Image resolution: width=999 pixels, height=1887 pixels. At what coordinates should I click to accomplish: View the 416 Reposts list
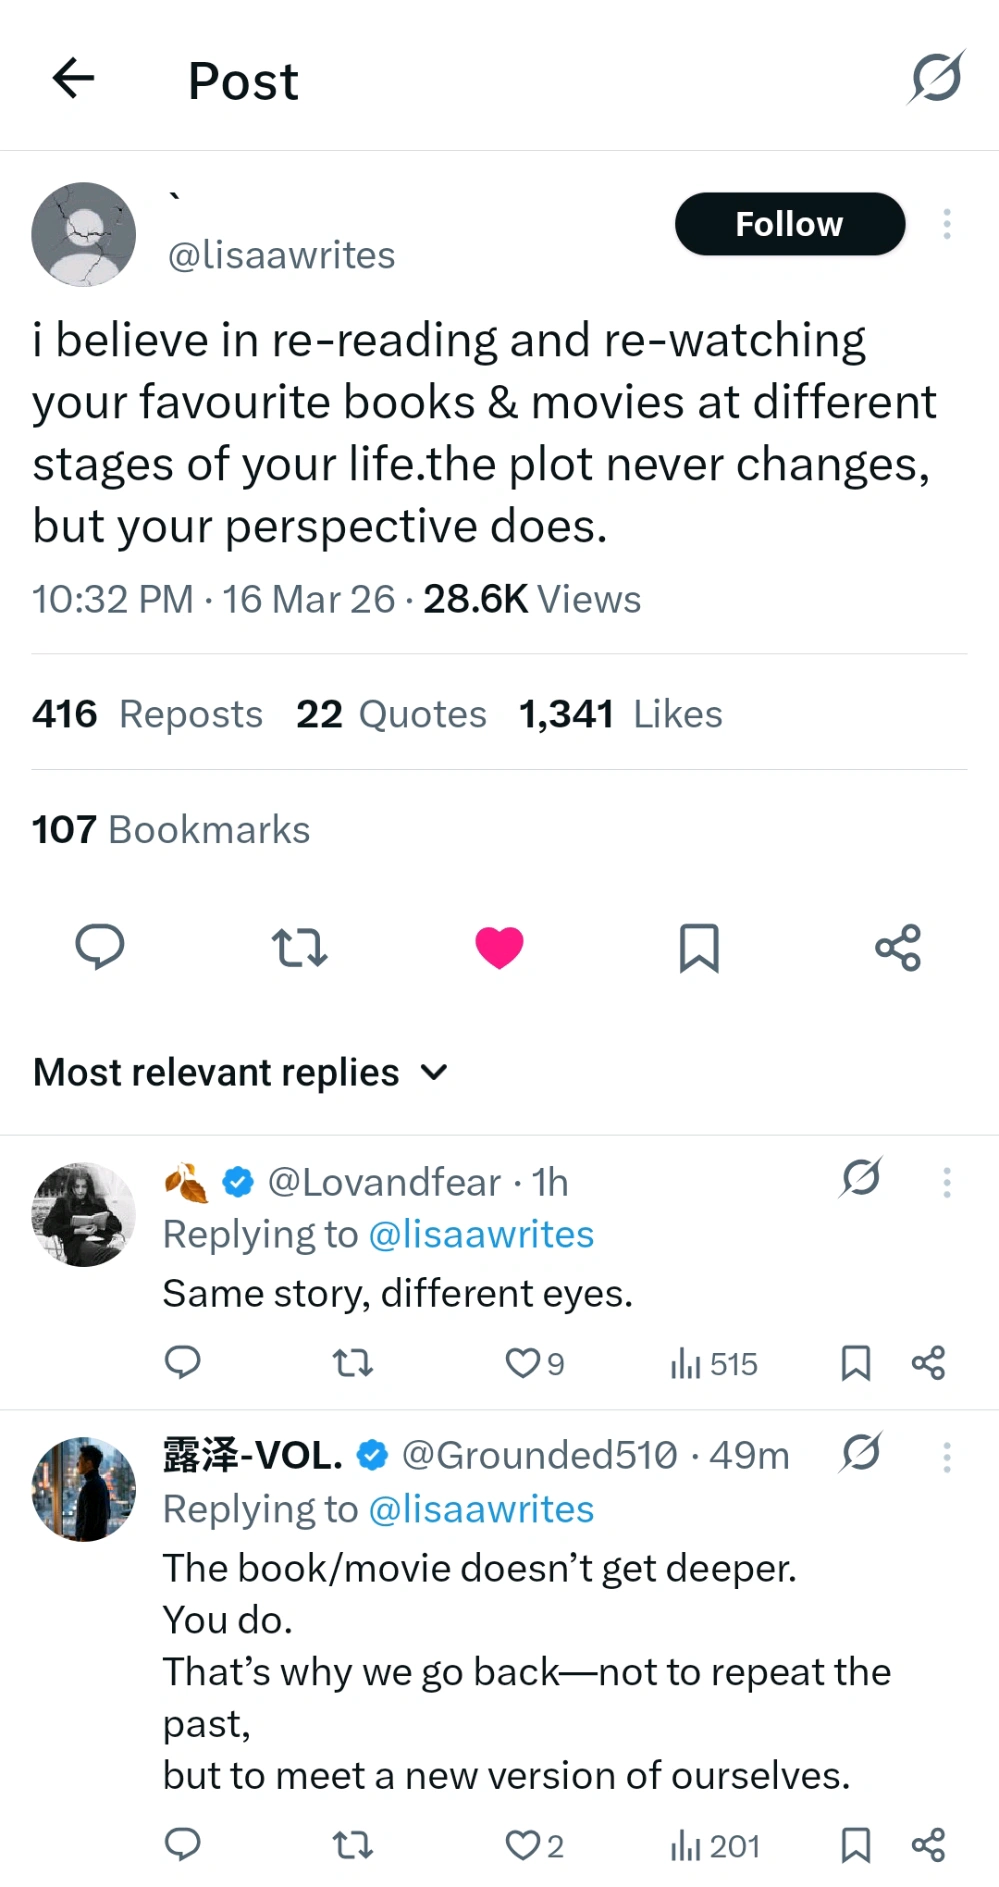[x=148, y=714]
